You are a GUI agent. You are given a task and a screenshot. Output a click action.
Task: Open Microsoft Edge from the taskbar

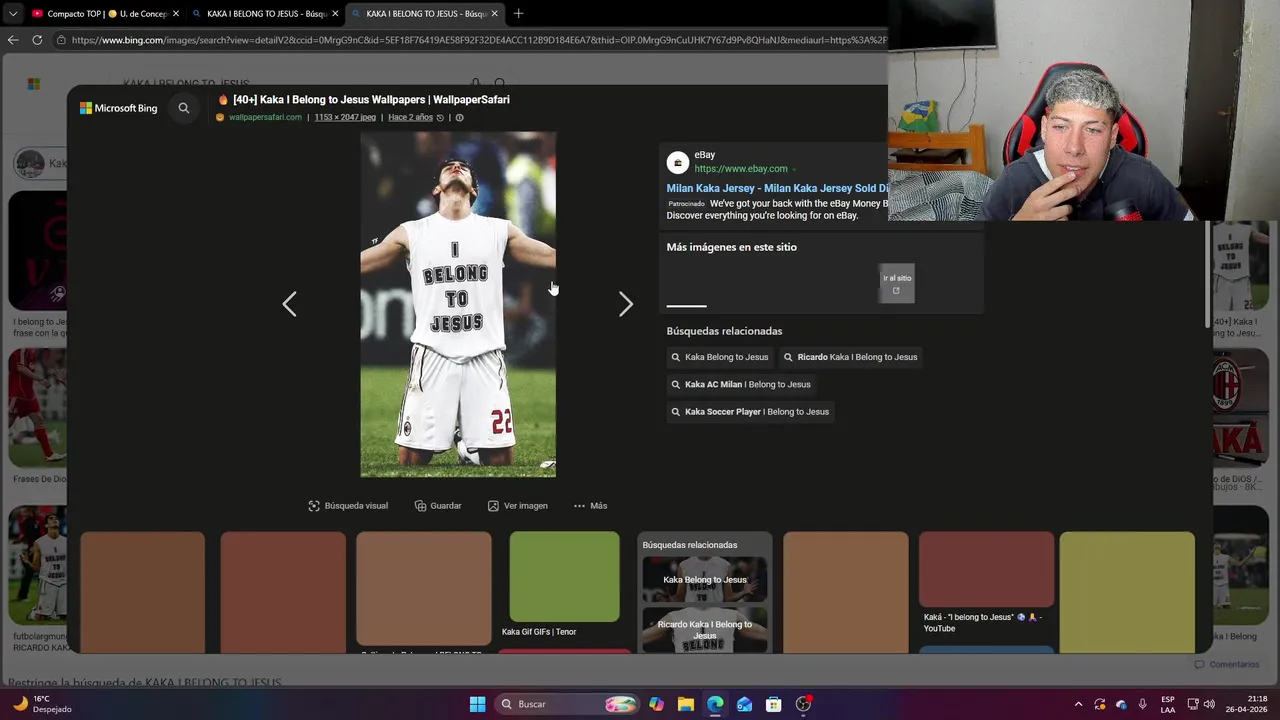[715, 704]
